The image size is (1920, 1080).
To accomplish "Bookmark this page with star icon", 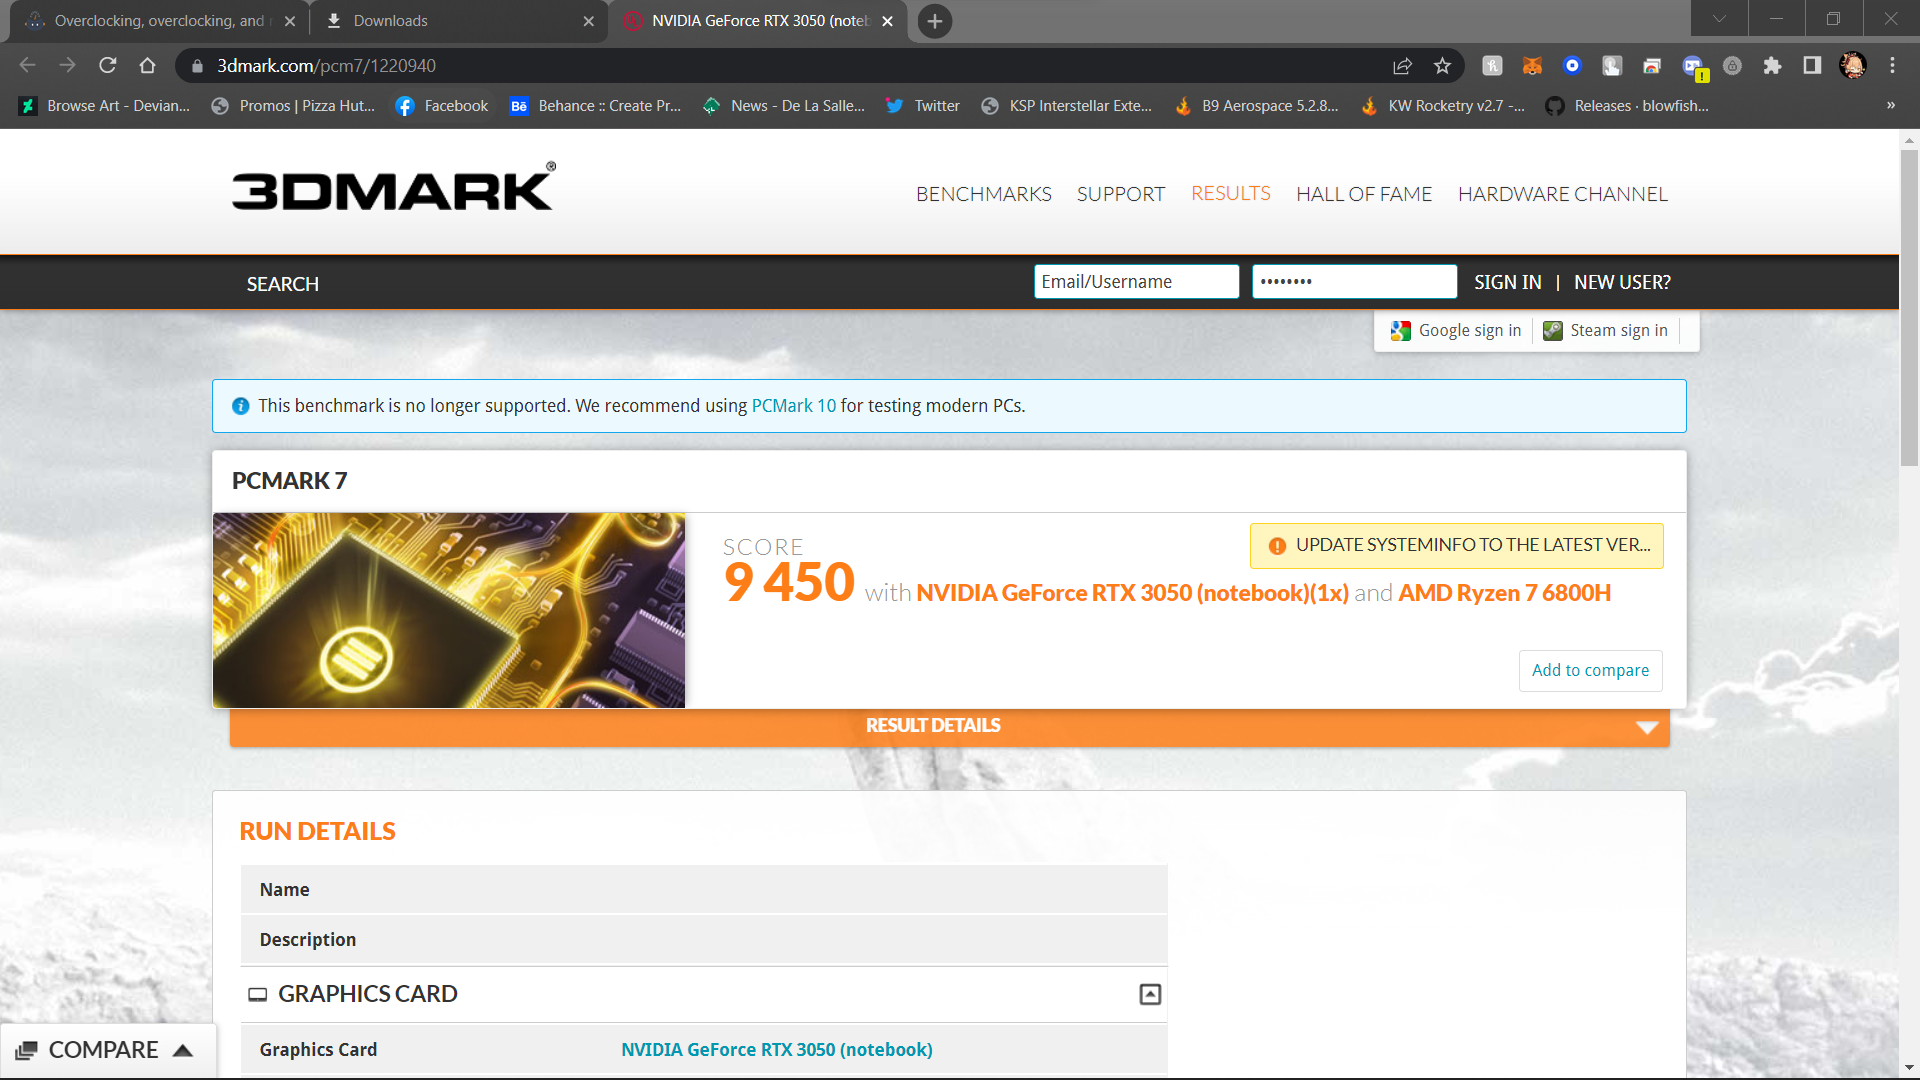I will tap(1442, 65).
